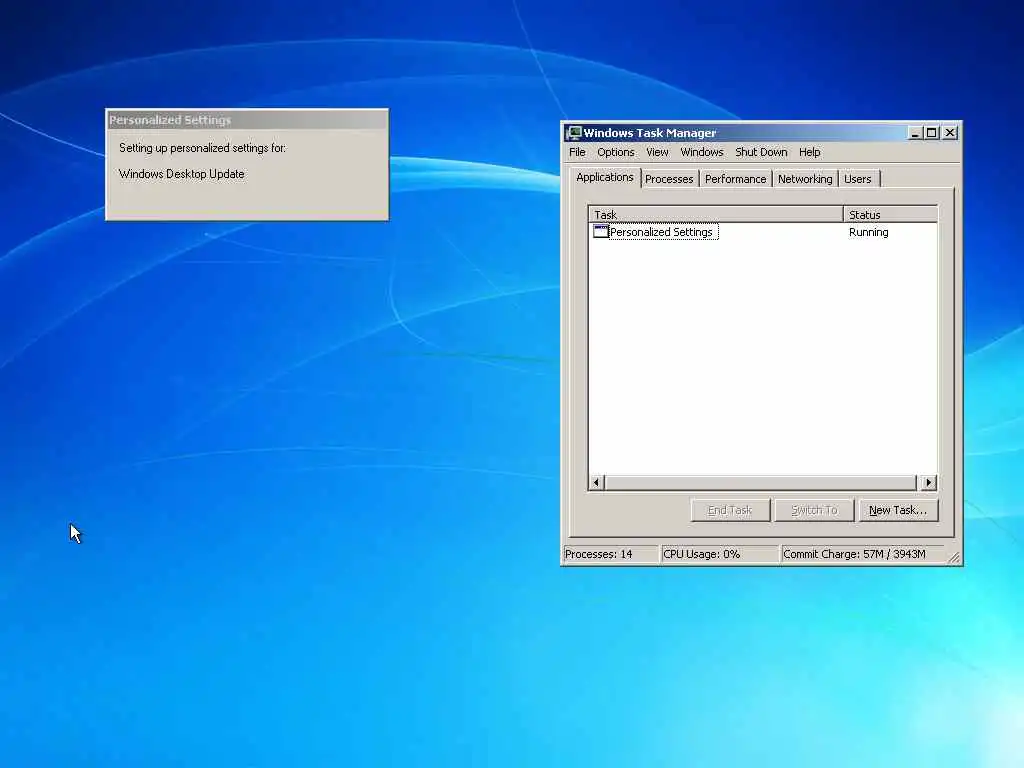Click the Switch To button

click(x=814, y=510)
